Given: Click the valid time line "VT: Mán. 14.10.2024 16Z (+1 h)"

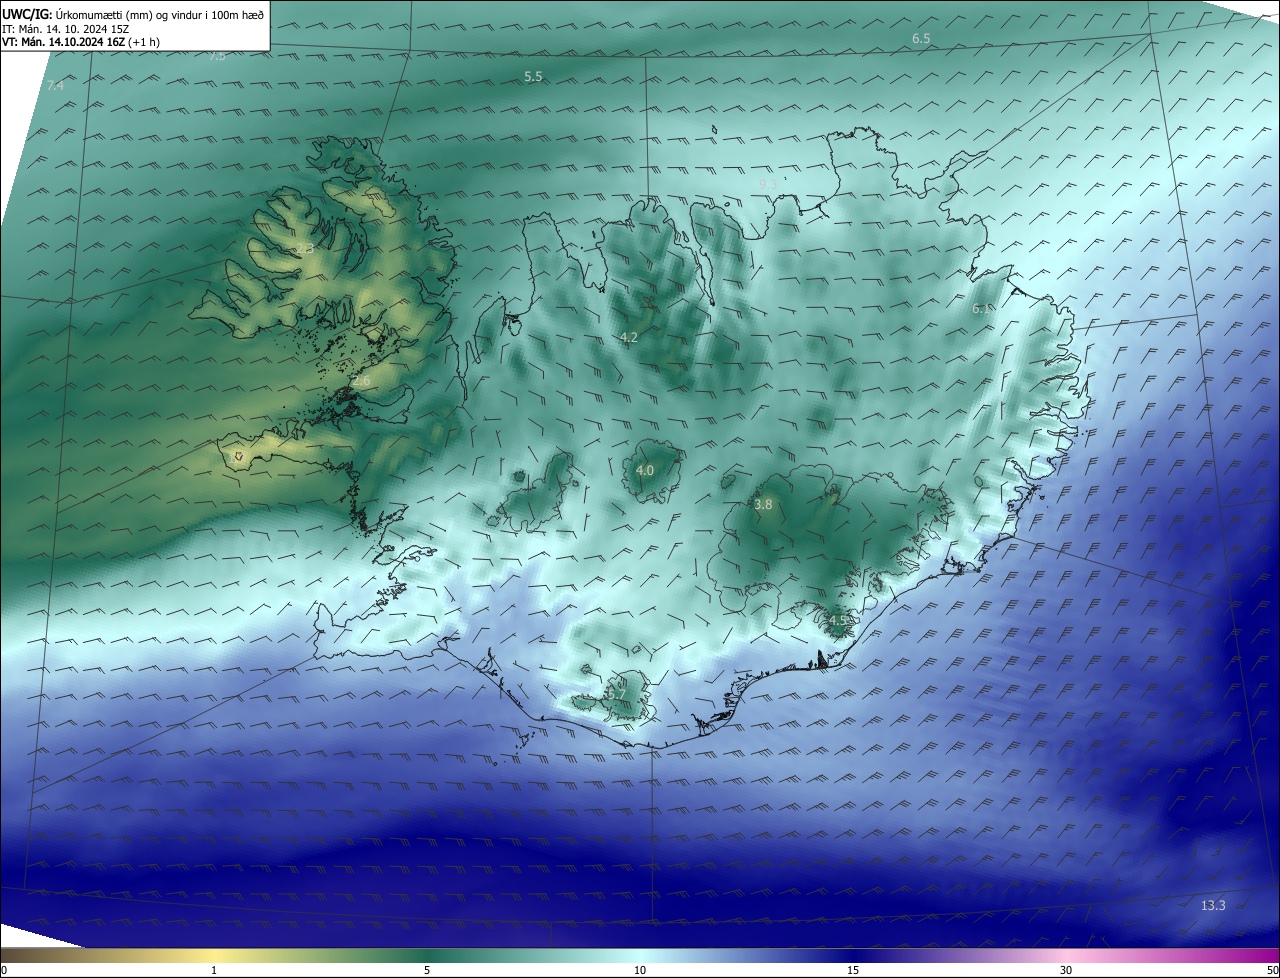Looking at the screenshot, I should coord(81,42).
